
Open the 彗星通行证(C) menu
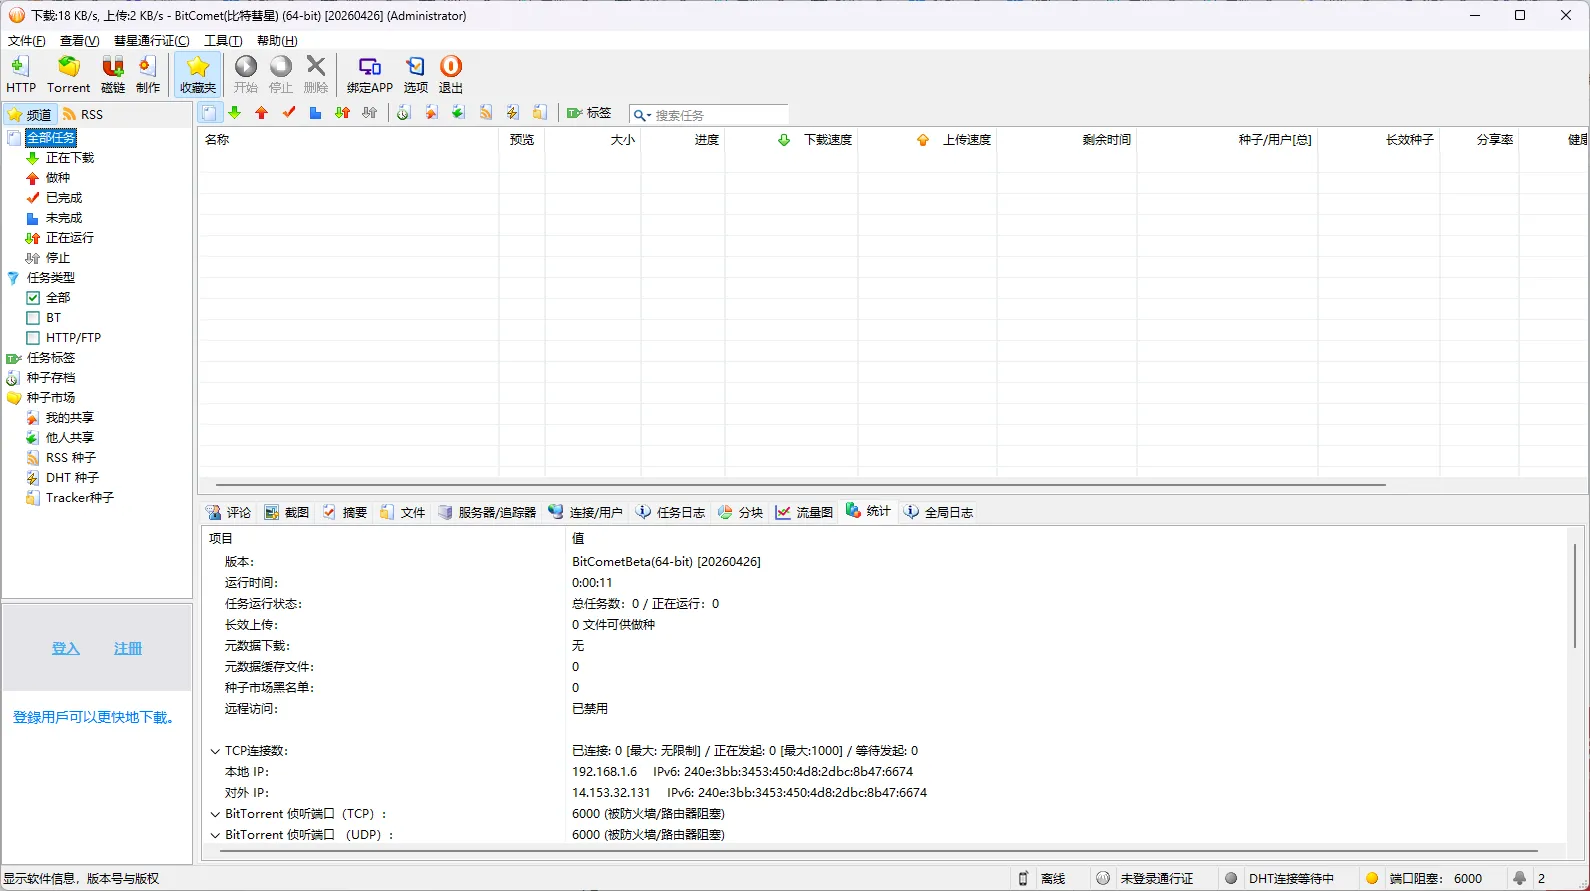151,41
